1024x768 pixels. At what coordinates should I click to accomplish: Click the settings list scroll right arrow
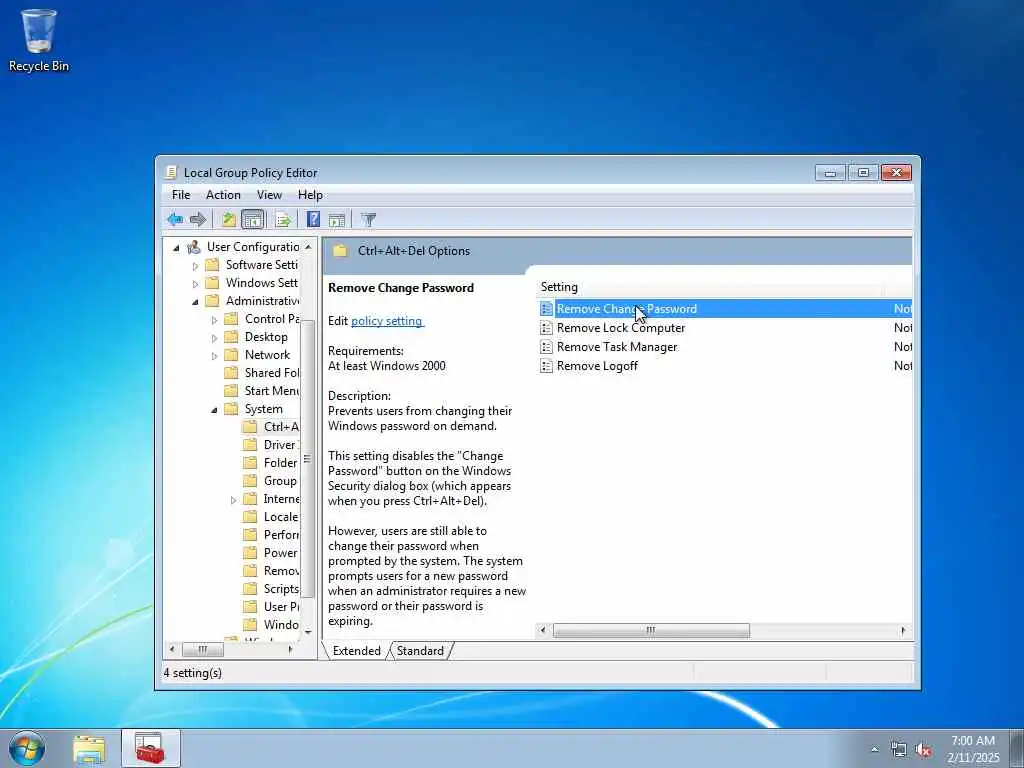point(903,630)
